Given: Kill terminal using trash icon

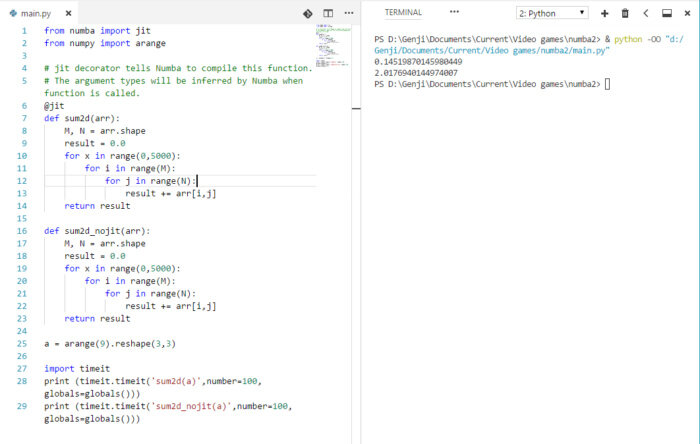Looking at the screenshot, I should pyautogui.click(x=625, y=13).
